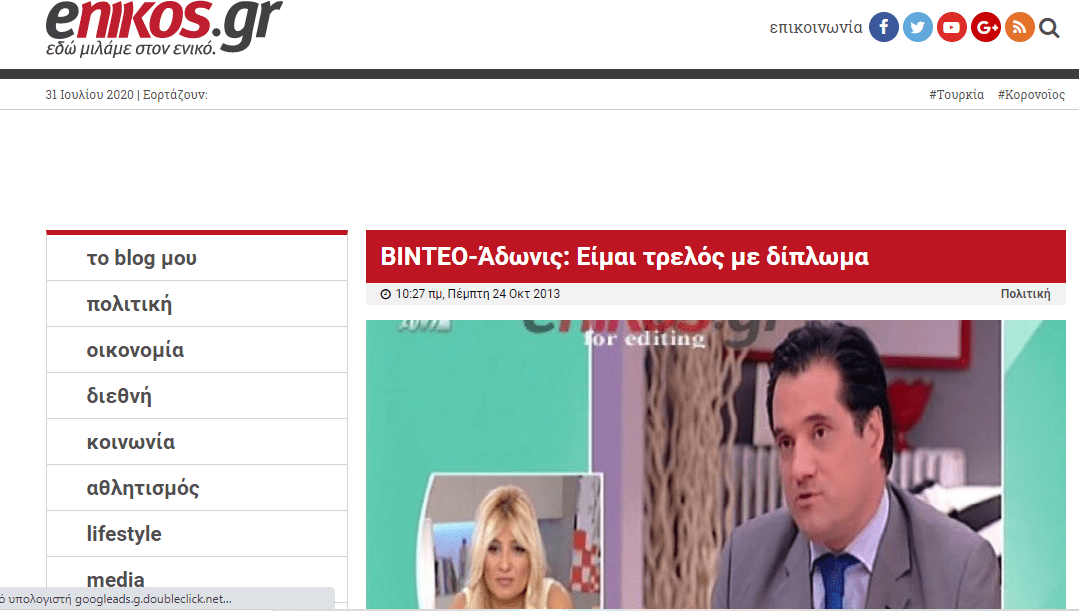This screenshot has width=1079, height=611.
Task: Select the κοινωνία menu item
Action: [131, 442]
